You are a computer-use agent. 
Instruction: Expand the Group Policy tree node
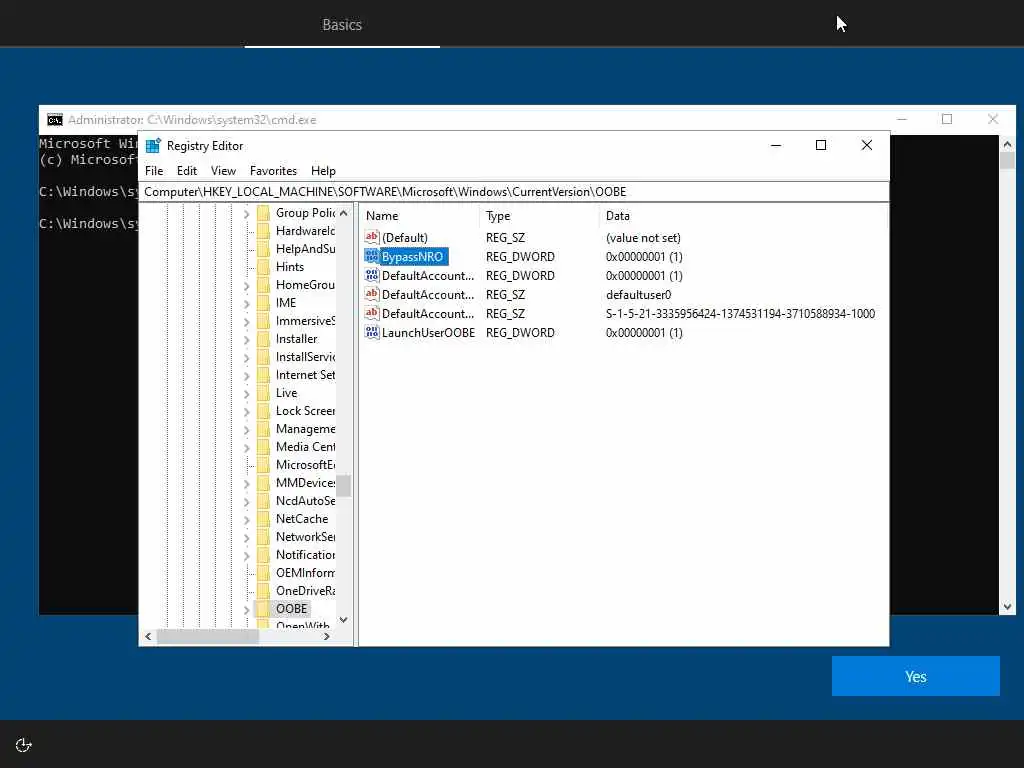(246, 214)
